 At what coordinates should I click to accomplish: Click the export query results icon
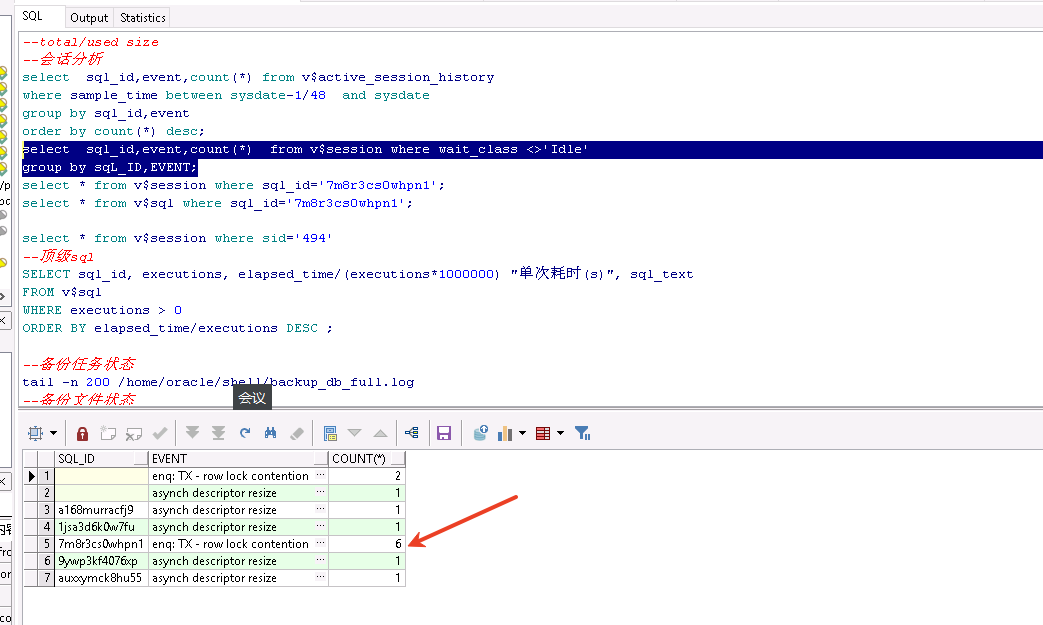click(480, 433)
